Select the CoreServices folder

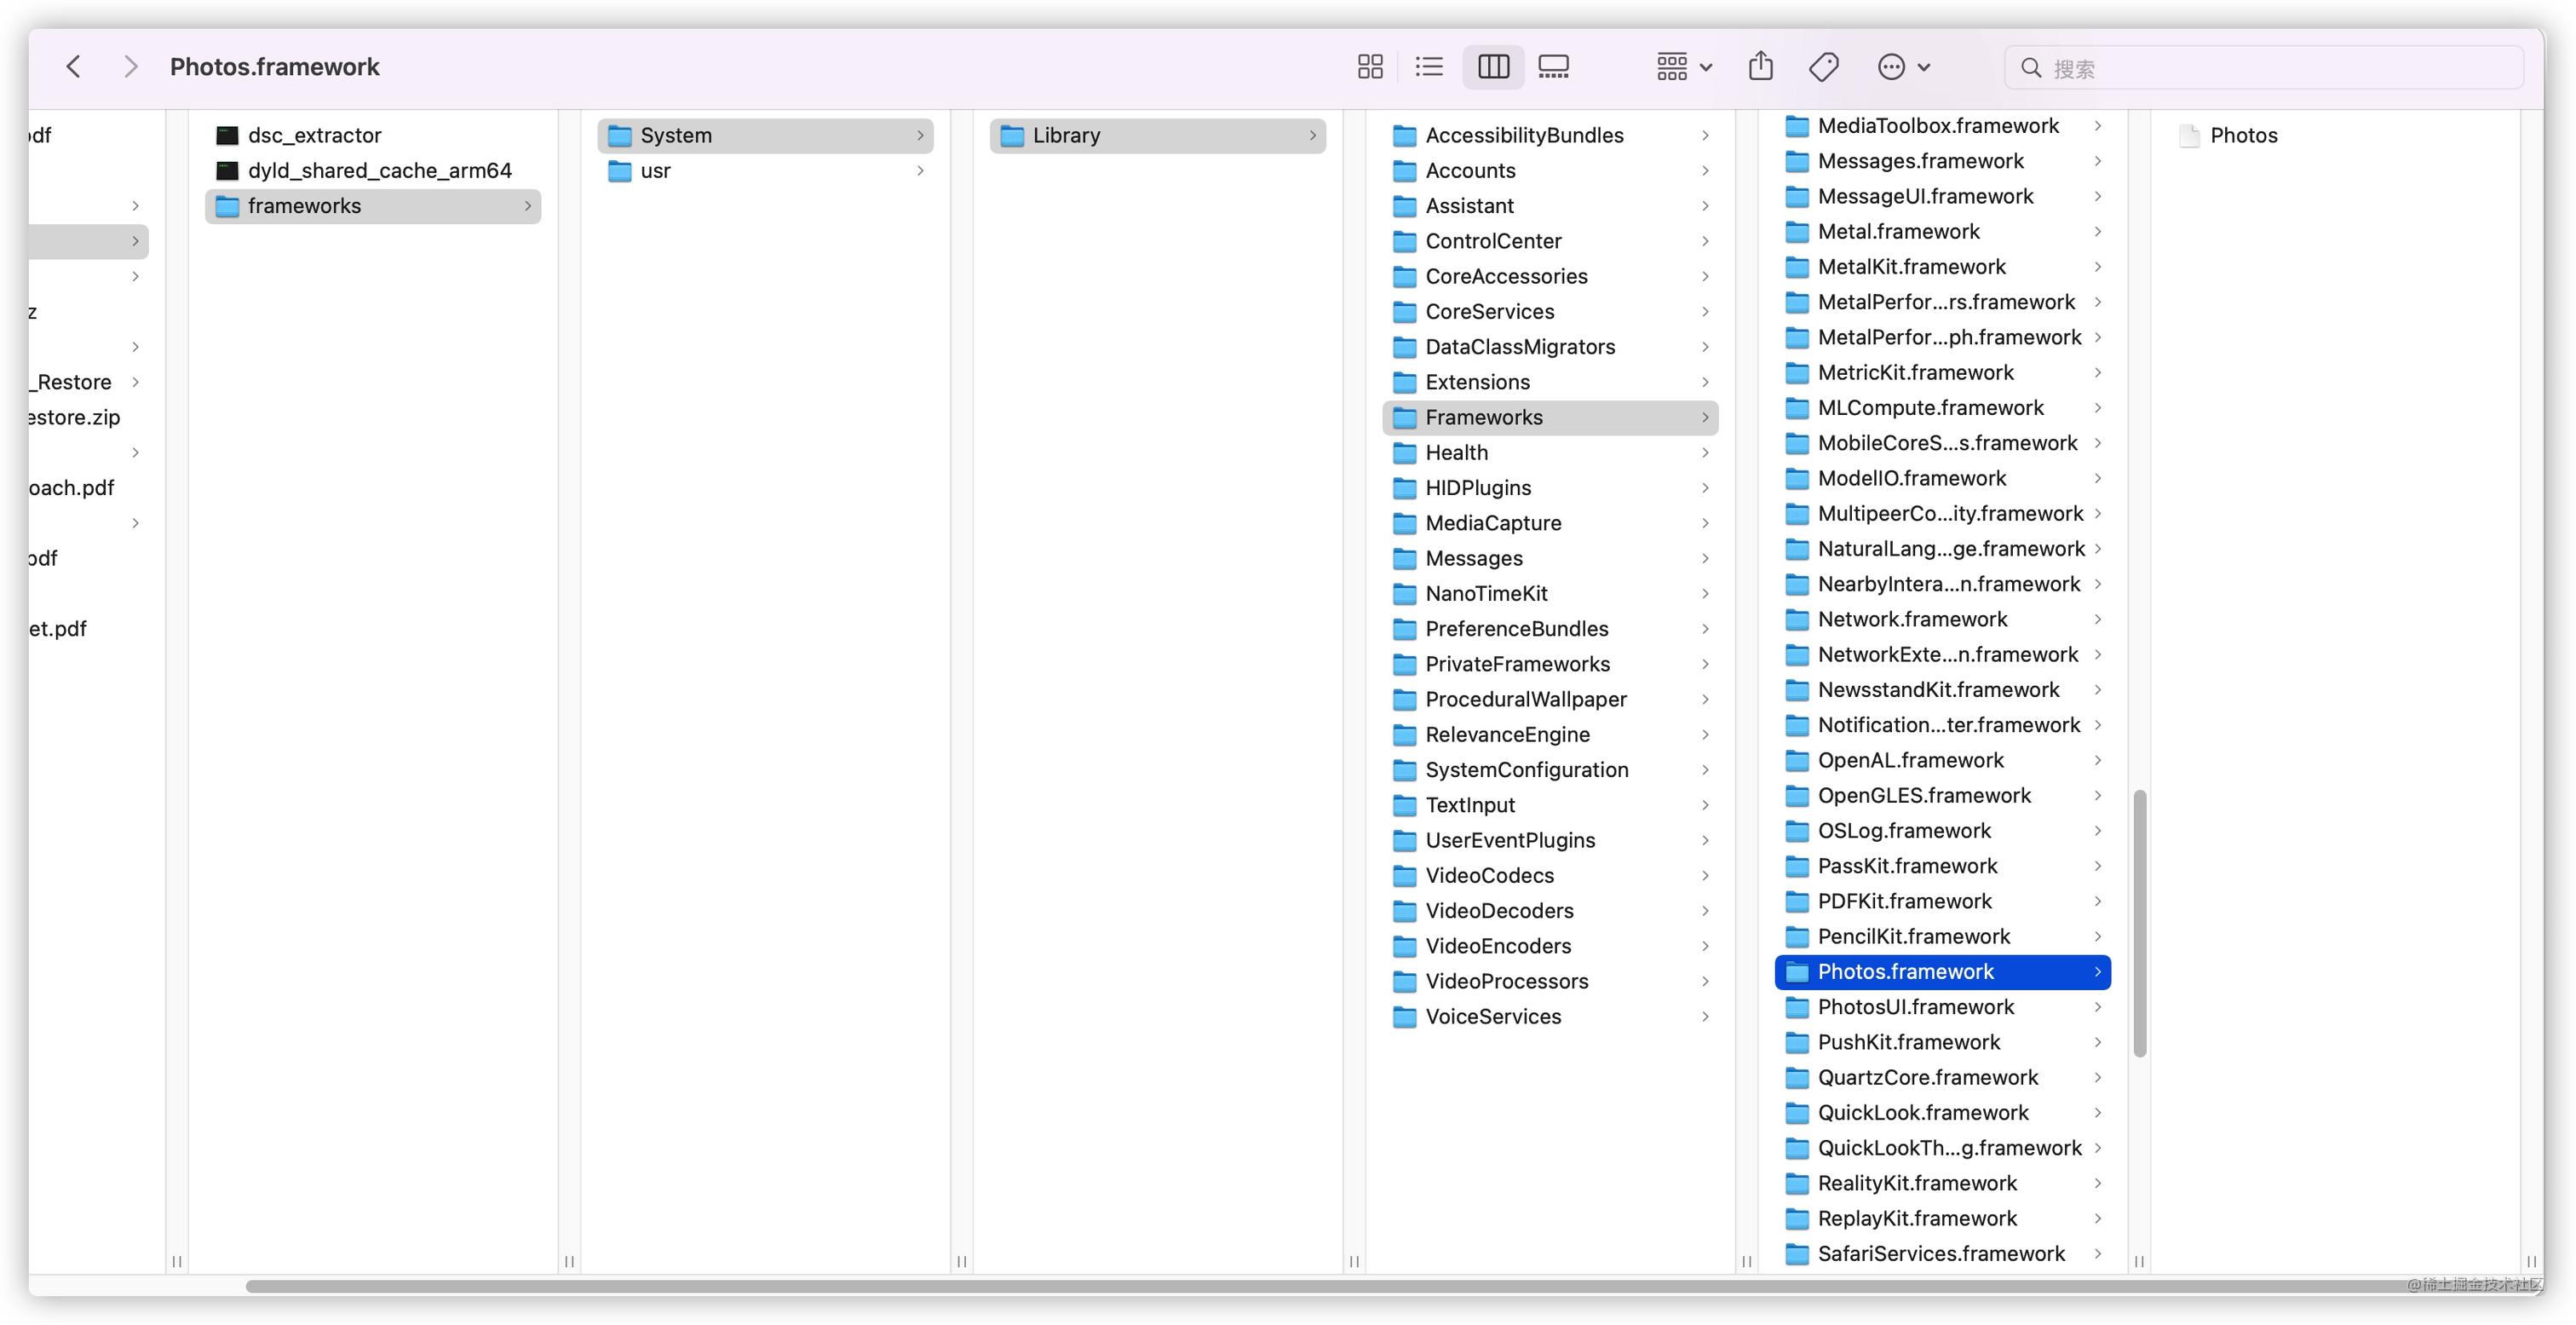pyautogui.click(x=1550, y=311)
